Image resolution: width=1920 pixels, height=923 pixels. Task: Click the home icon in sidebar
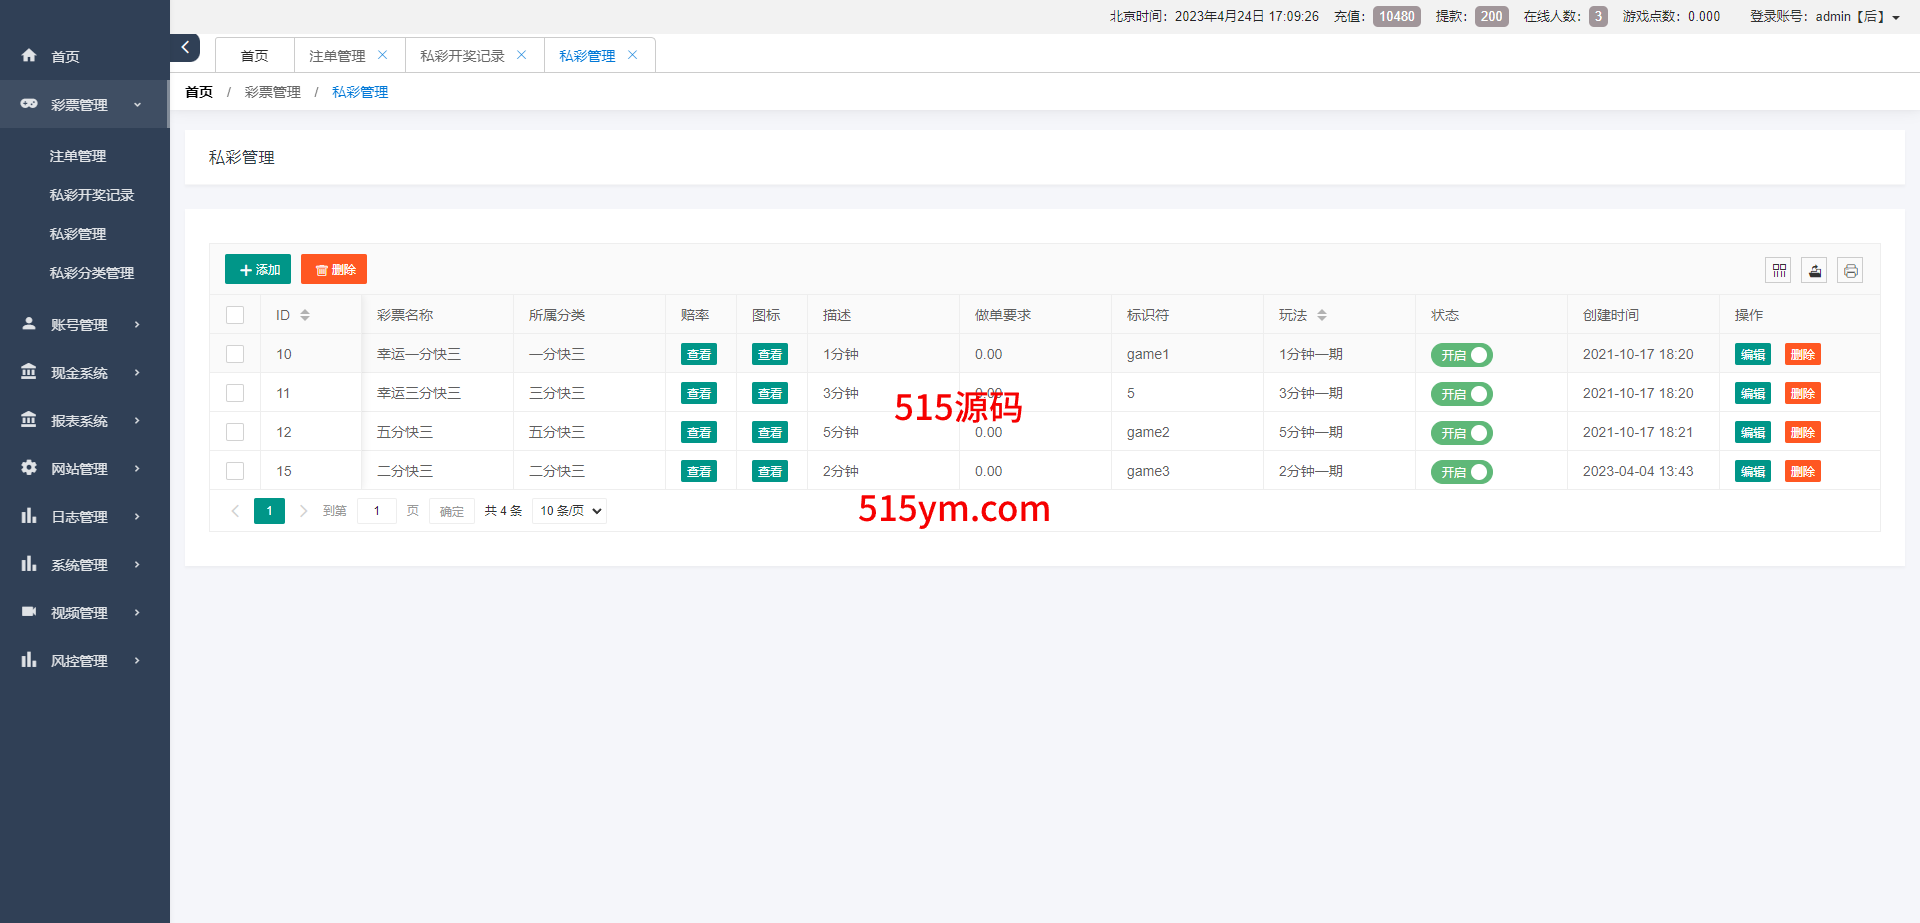pyautogui.click(x=29, y=56)
